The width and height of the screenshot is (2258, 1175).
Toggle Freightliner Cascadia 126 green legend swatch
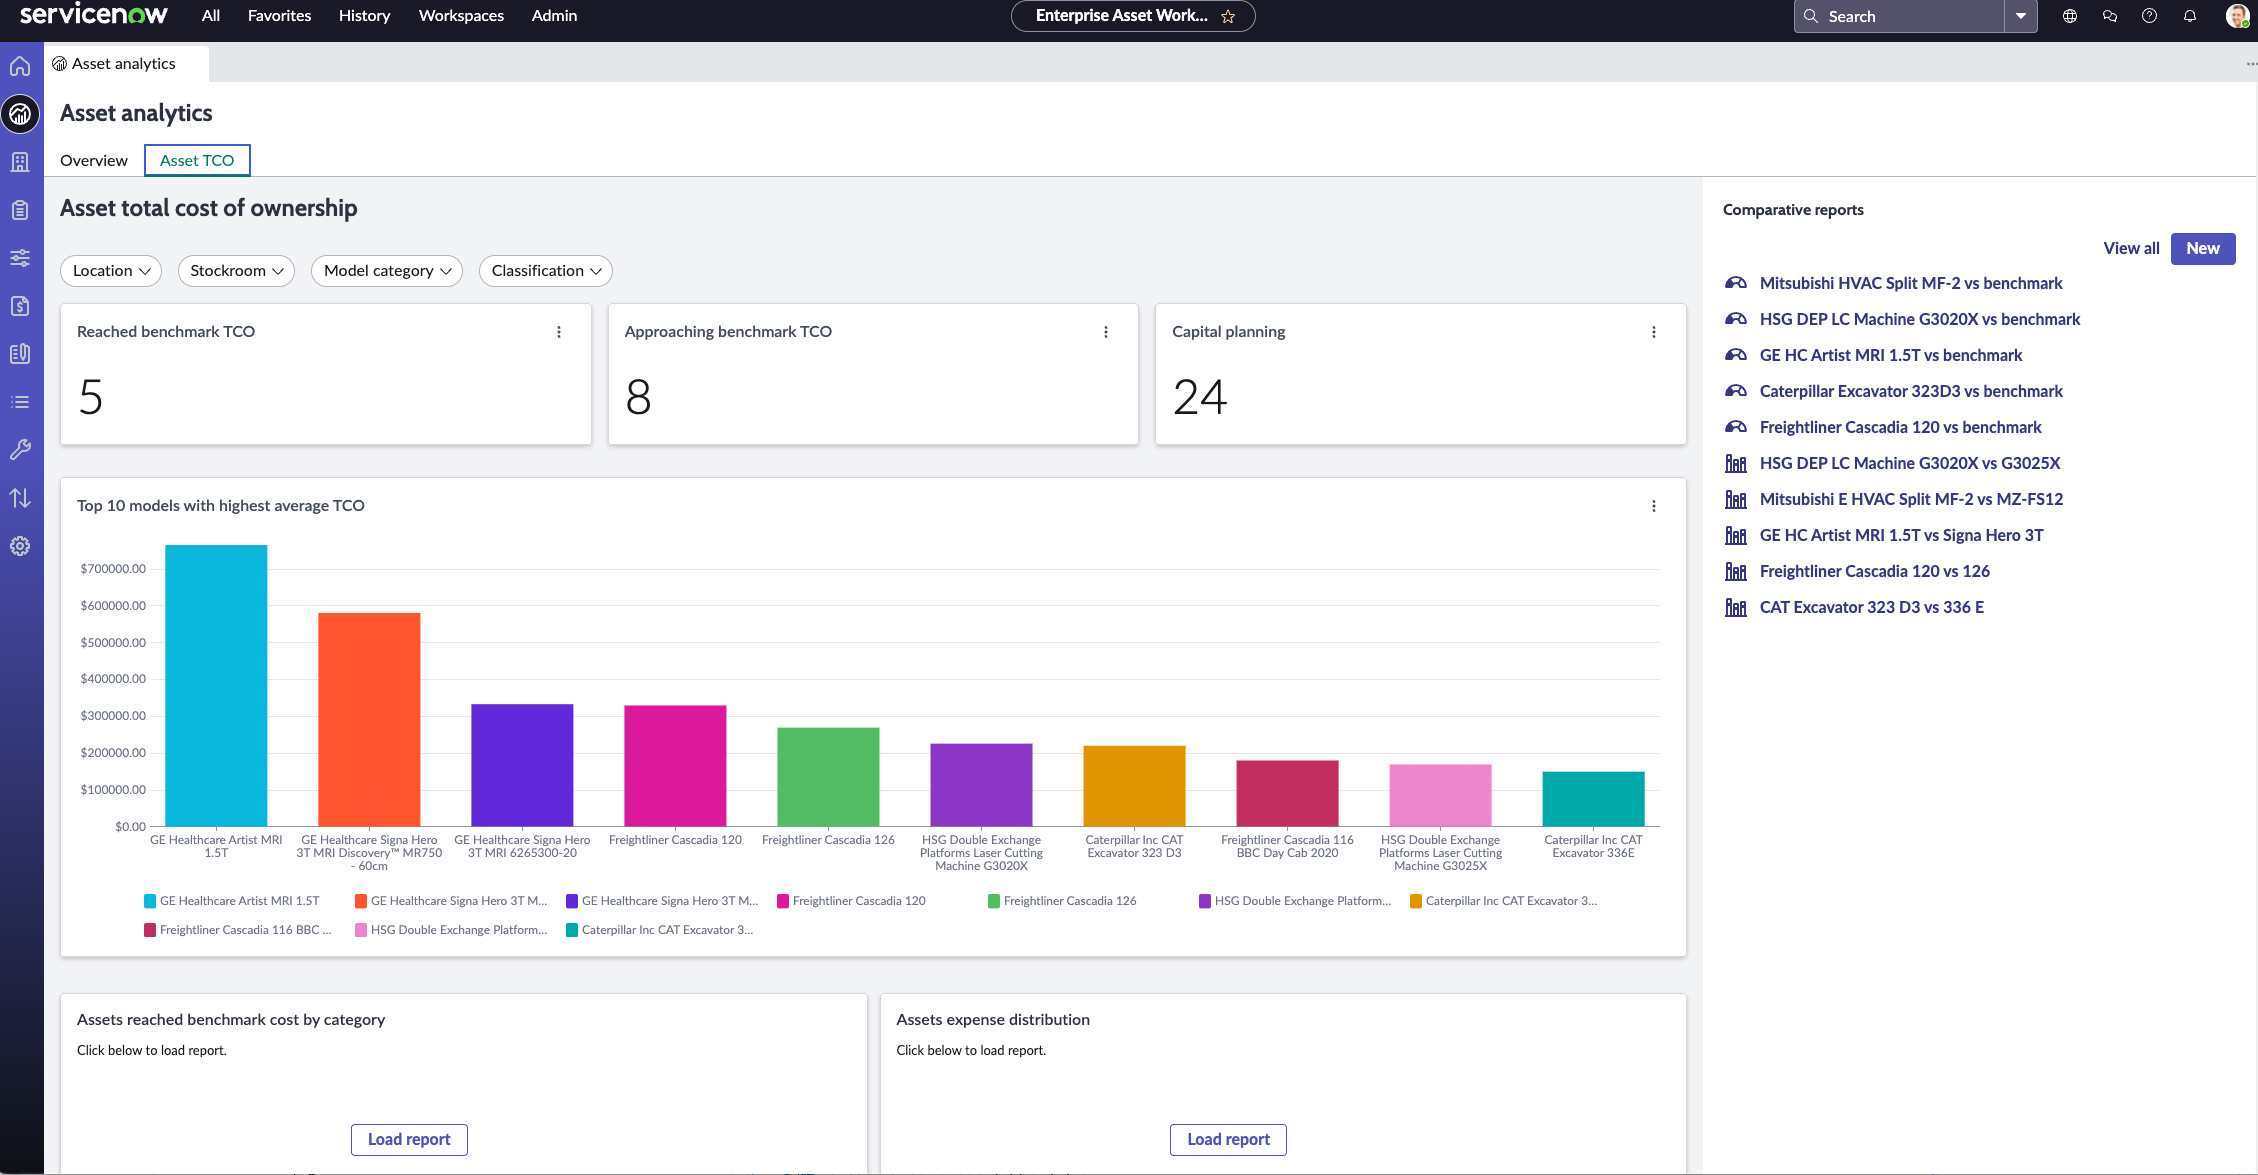tap(994, 902)
